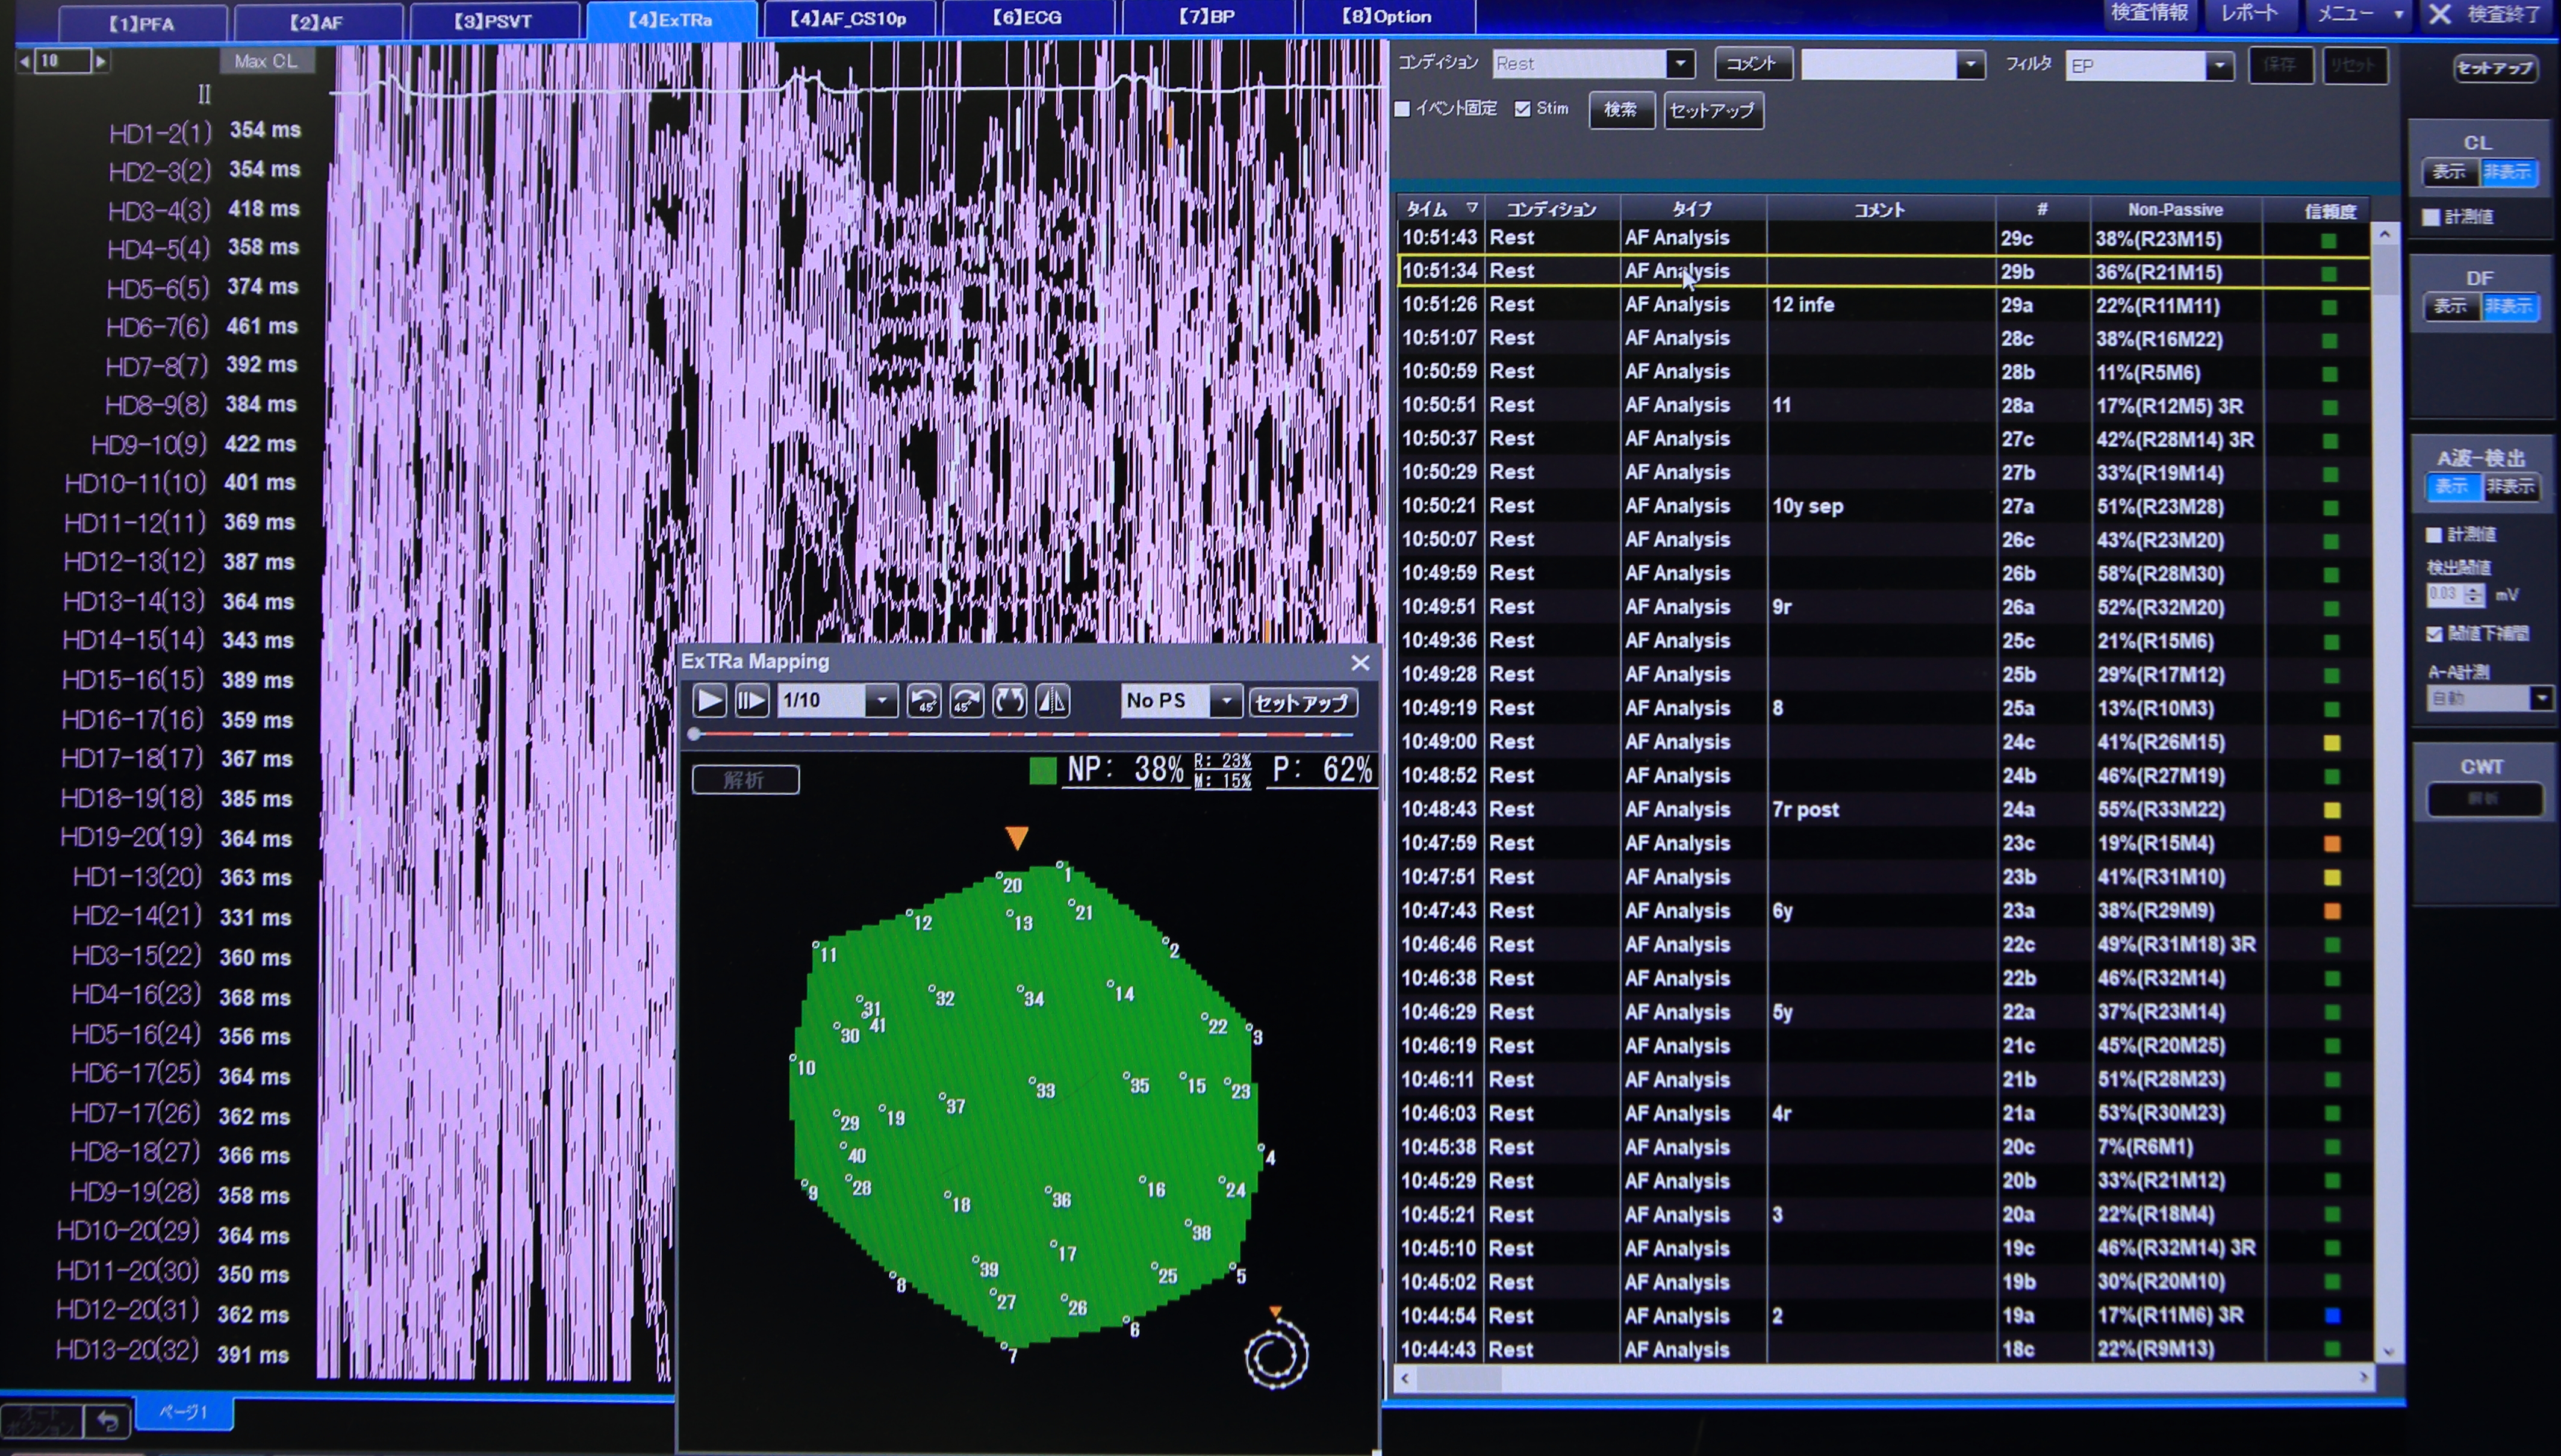Click the reset rotation icon
Screen dimensions: 2561x1456
click(1009, 701)
